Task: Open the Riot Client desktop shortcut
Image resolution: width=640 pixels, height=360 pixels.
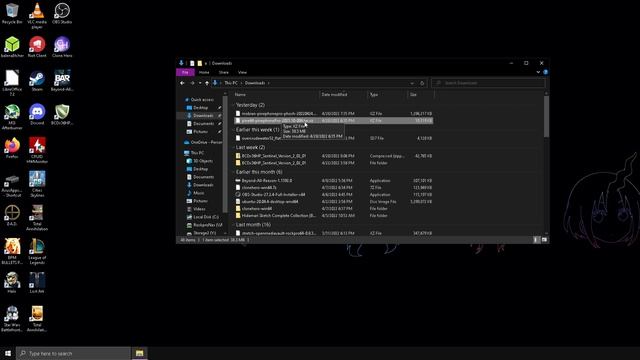Action: tap(37, 47)
